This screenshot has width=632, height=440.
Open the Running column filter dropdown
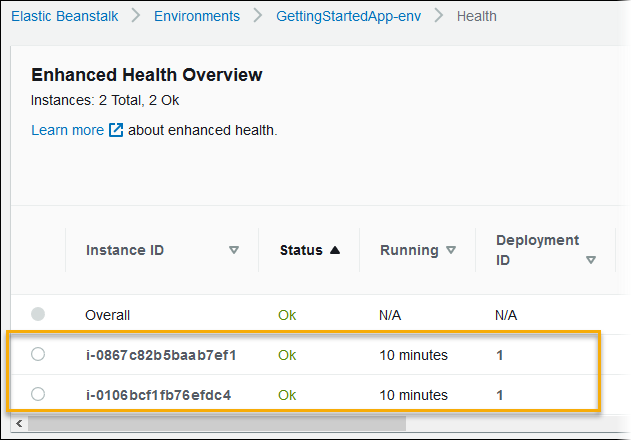451,250
